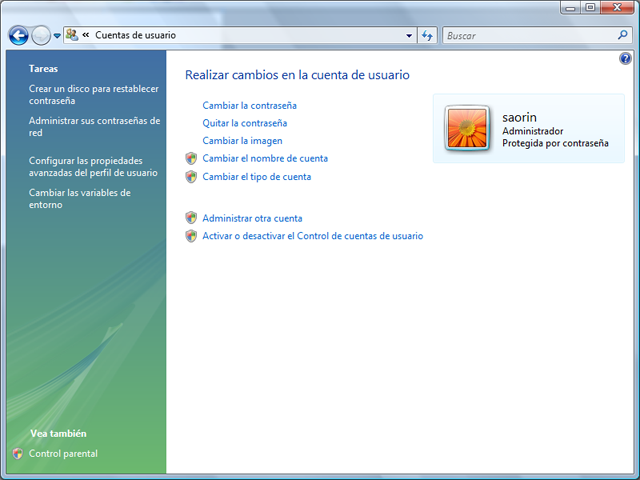The height and width of the screenshot is (480, 640).
Task: Open Cambiar el nombre de cuenta
Action: pos(265,159)
